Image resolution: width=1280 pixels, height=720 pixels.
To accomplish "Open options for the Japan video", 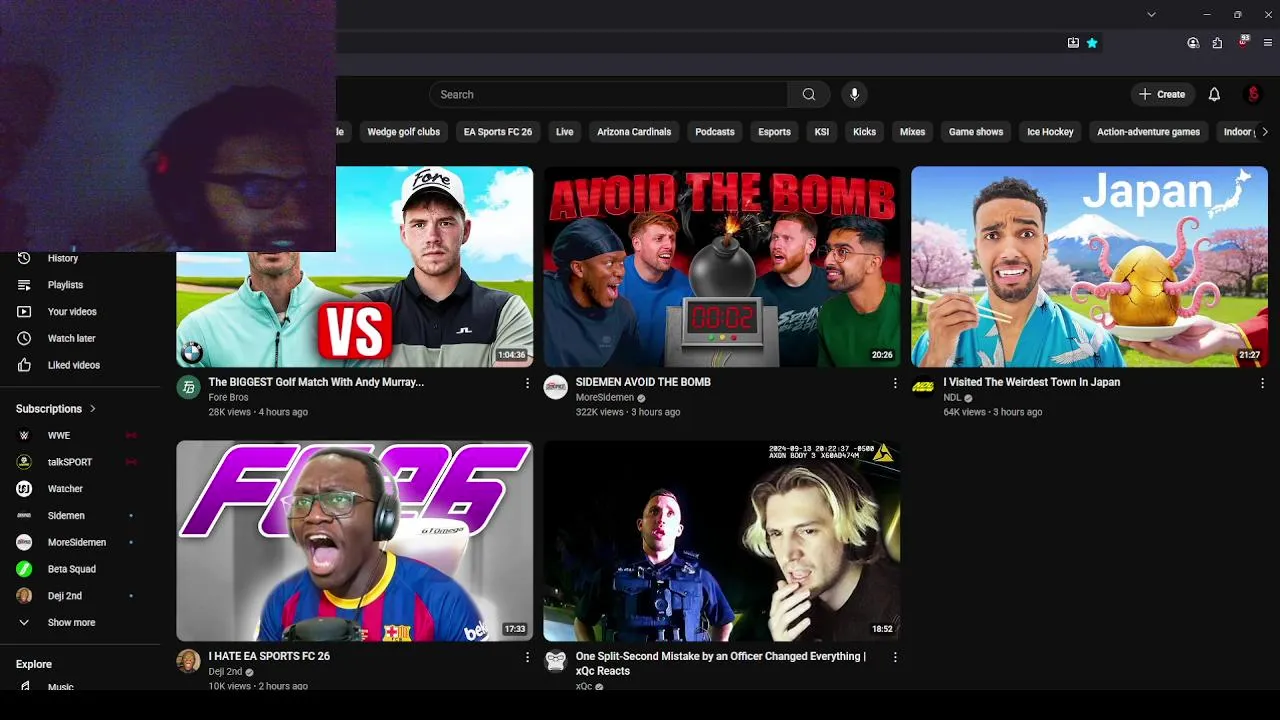I will click(x=1262, y=383).
